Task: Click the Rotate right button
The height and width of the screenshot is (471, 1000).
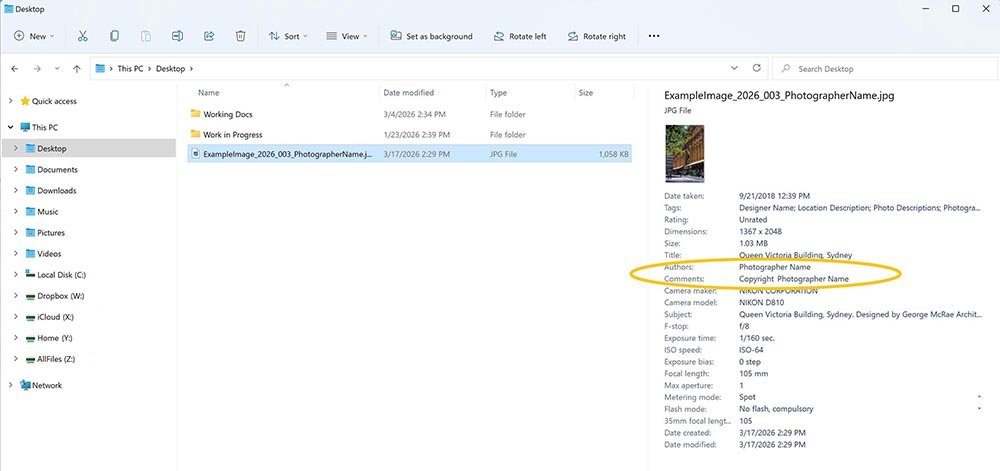Action: coord(596,36)
